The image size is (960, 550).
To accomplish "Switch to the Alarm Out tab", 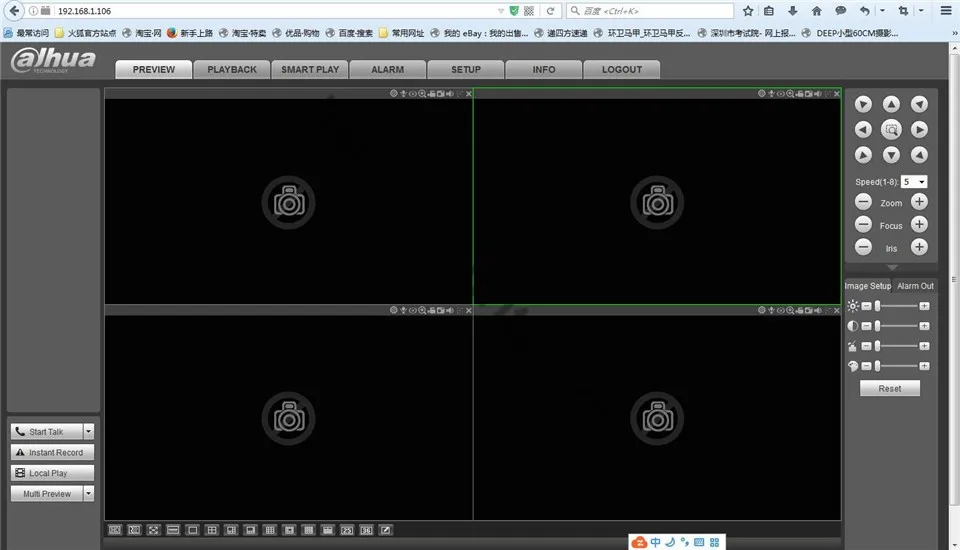I will (915, 286).
